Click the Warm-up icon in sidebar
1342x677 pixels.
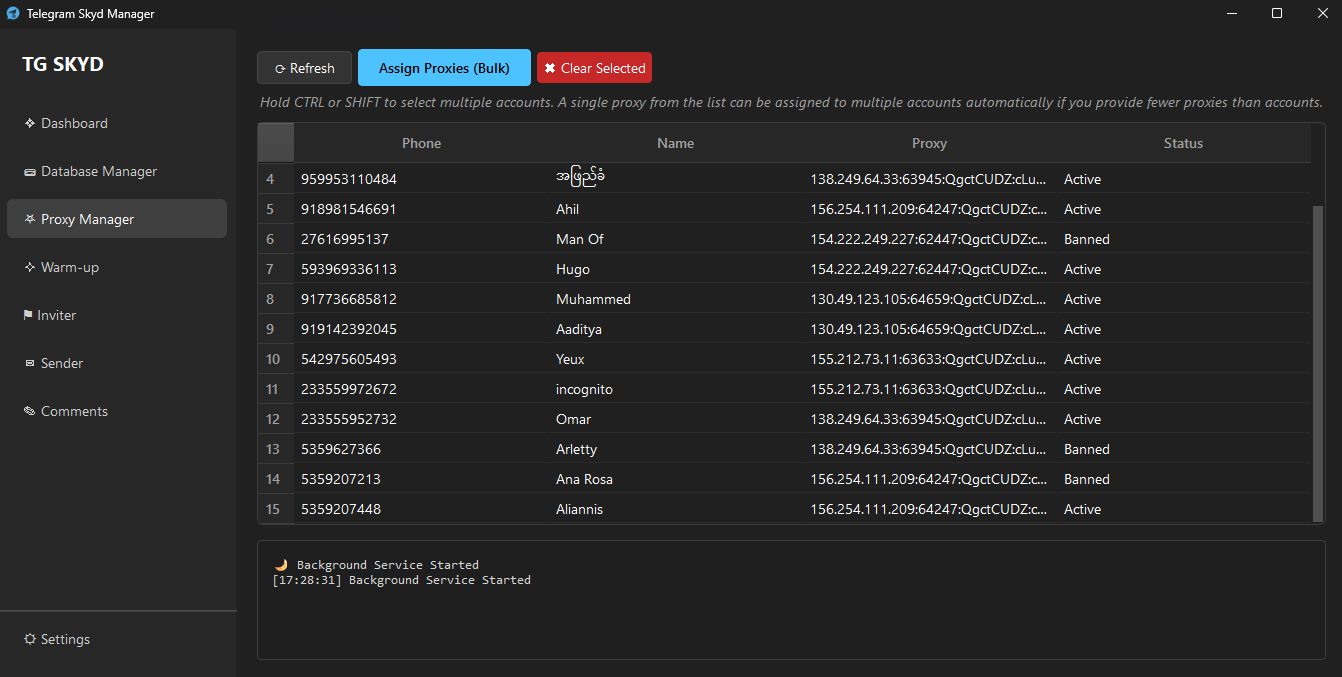tap(30, 268)
